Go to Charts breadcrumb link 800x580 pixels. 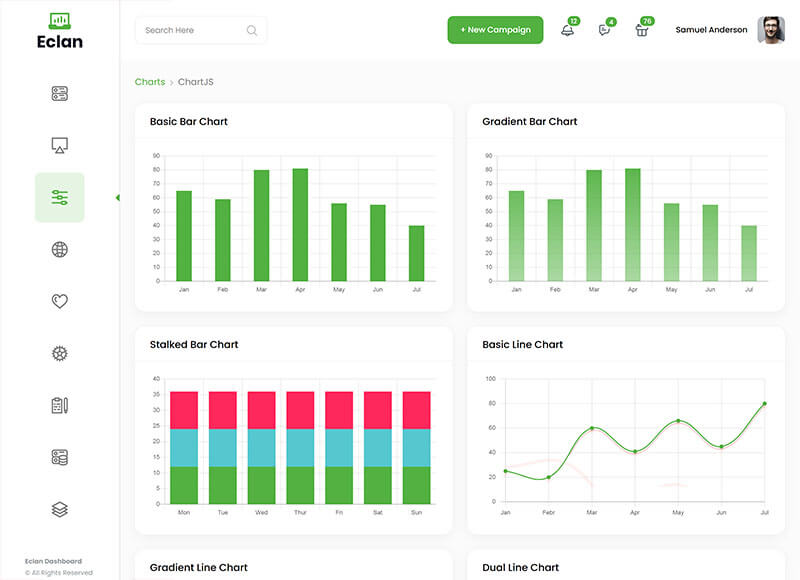click(150, 82)
